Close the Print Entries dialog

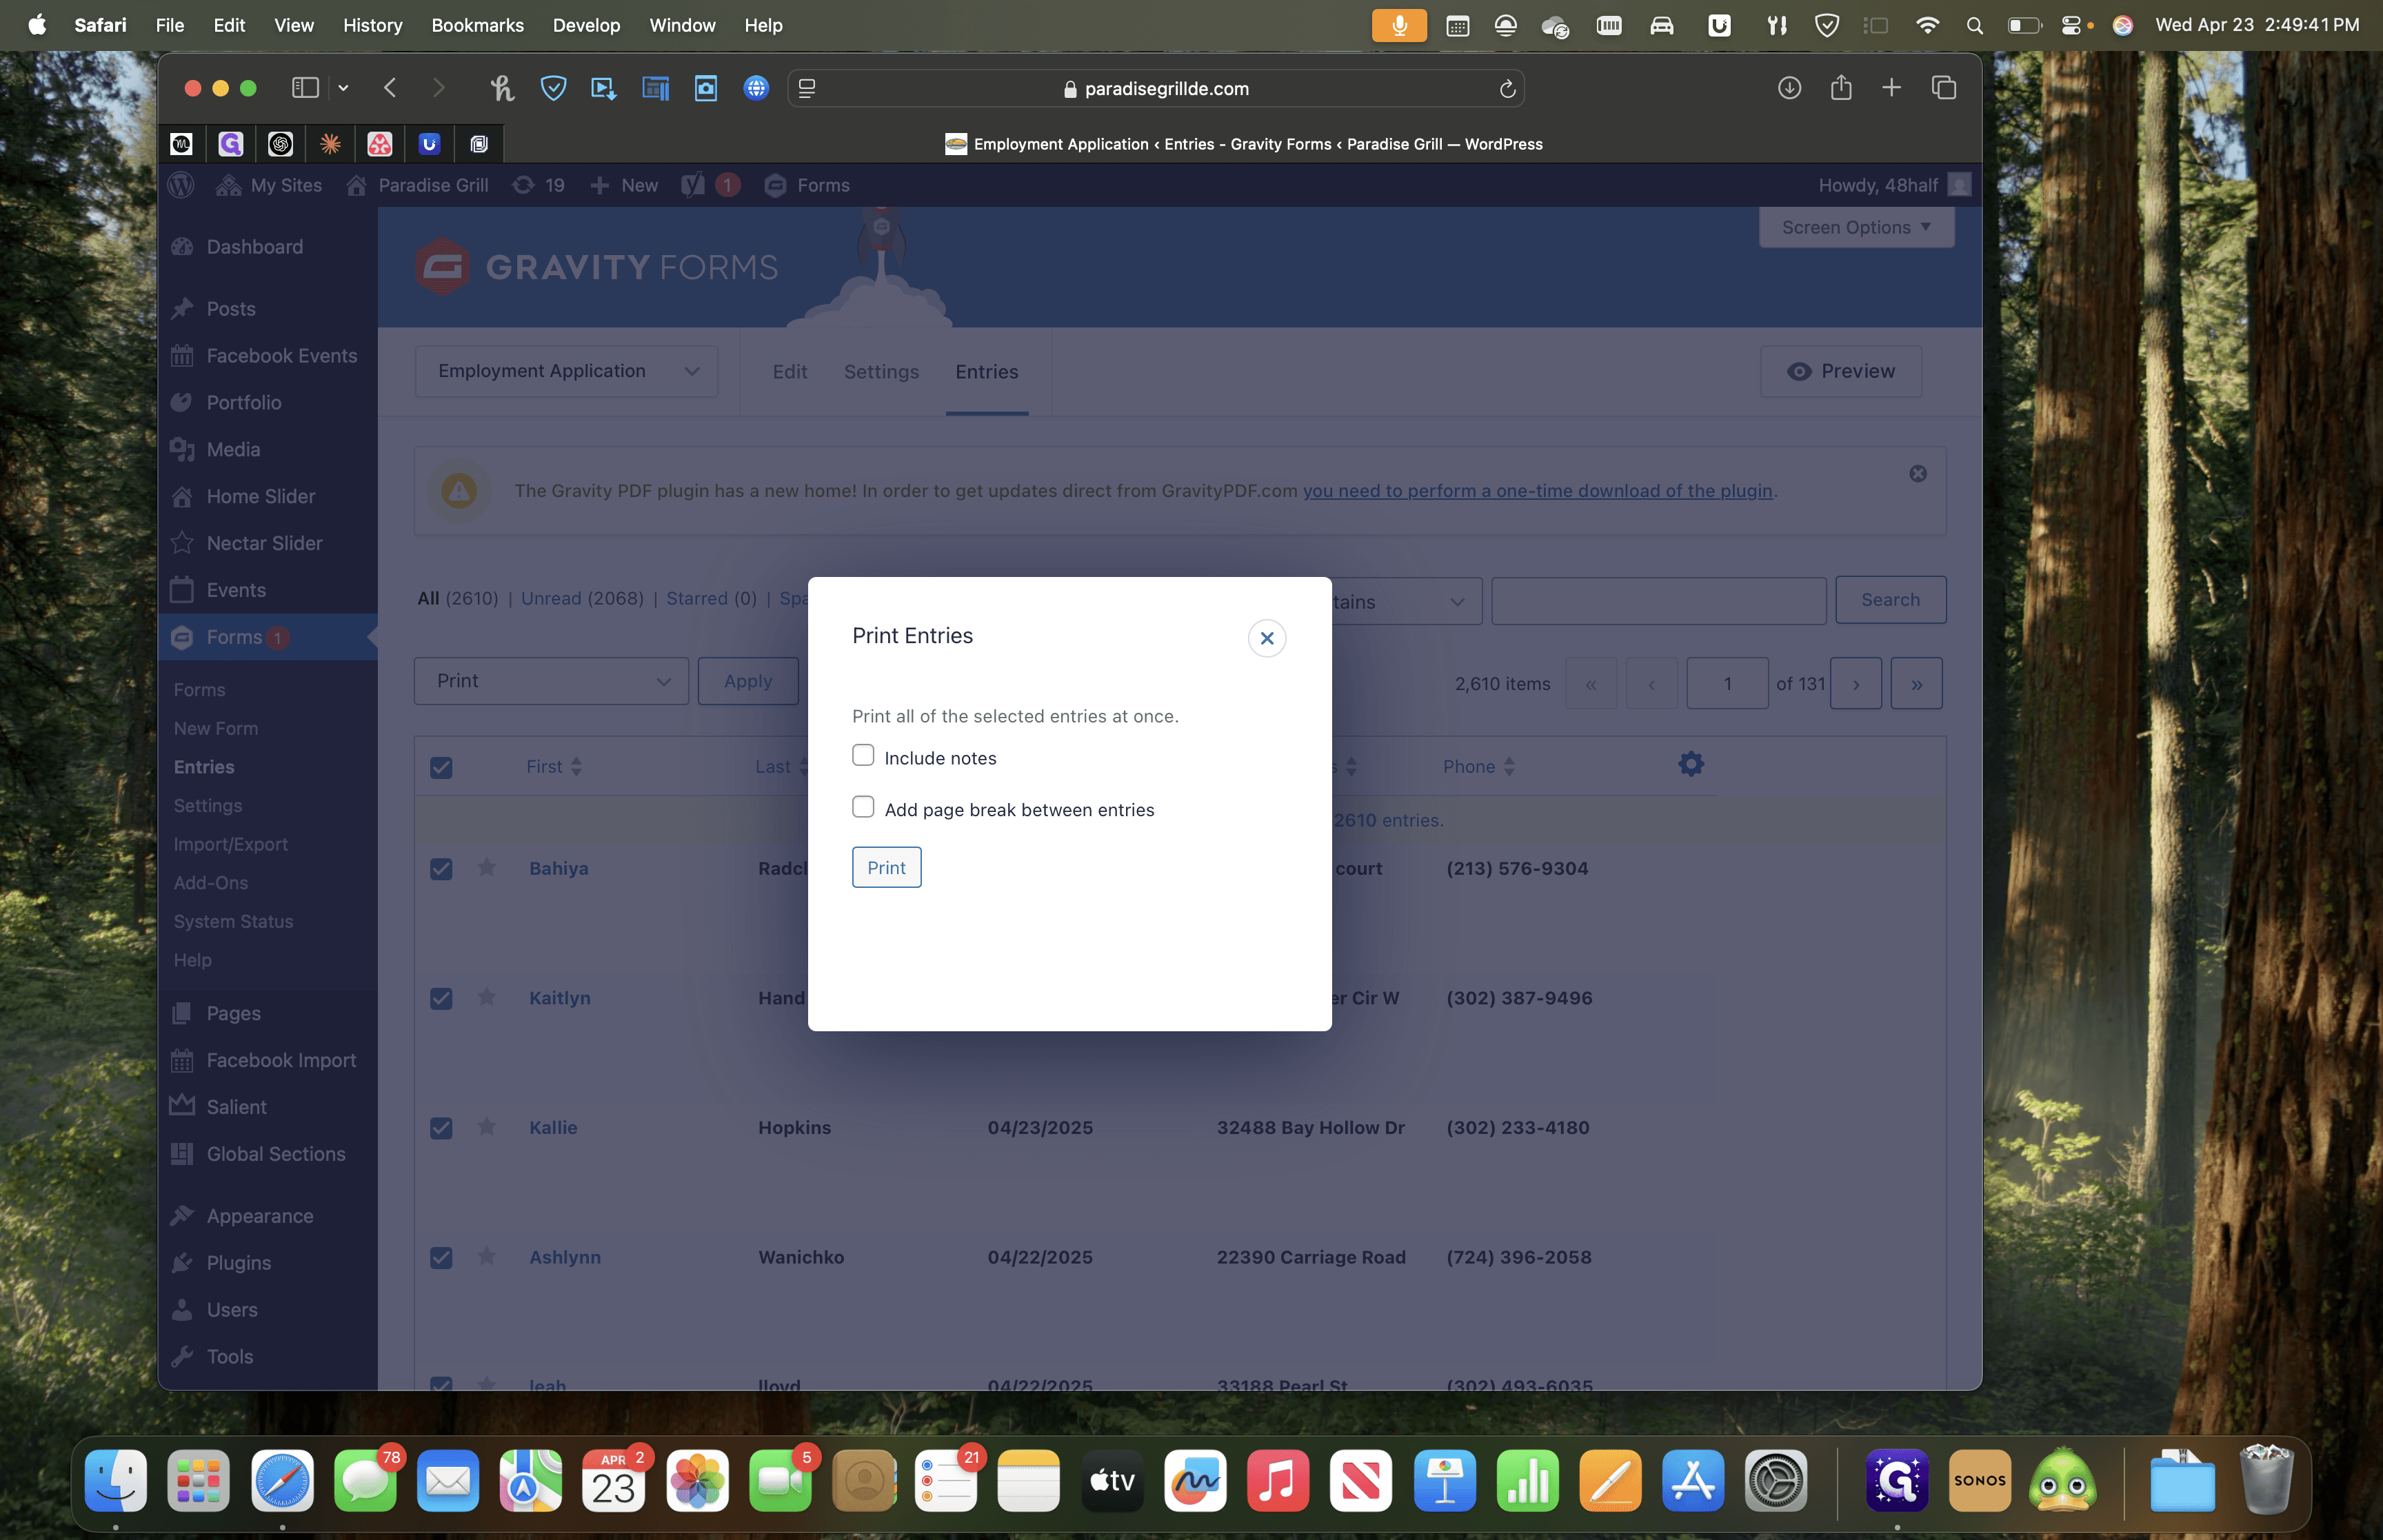[1267, 638]
